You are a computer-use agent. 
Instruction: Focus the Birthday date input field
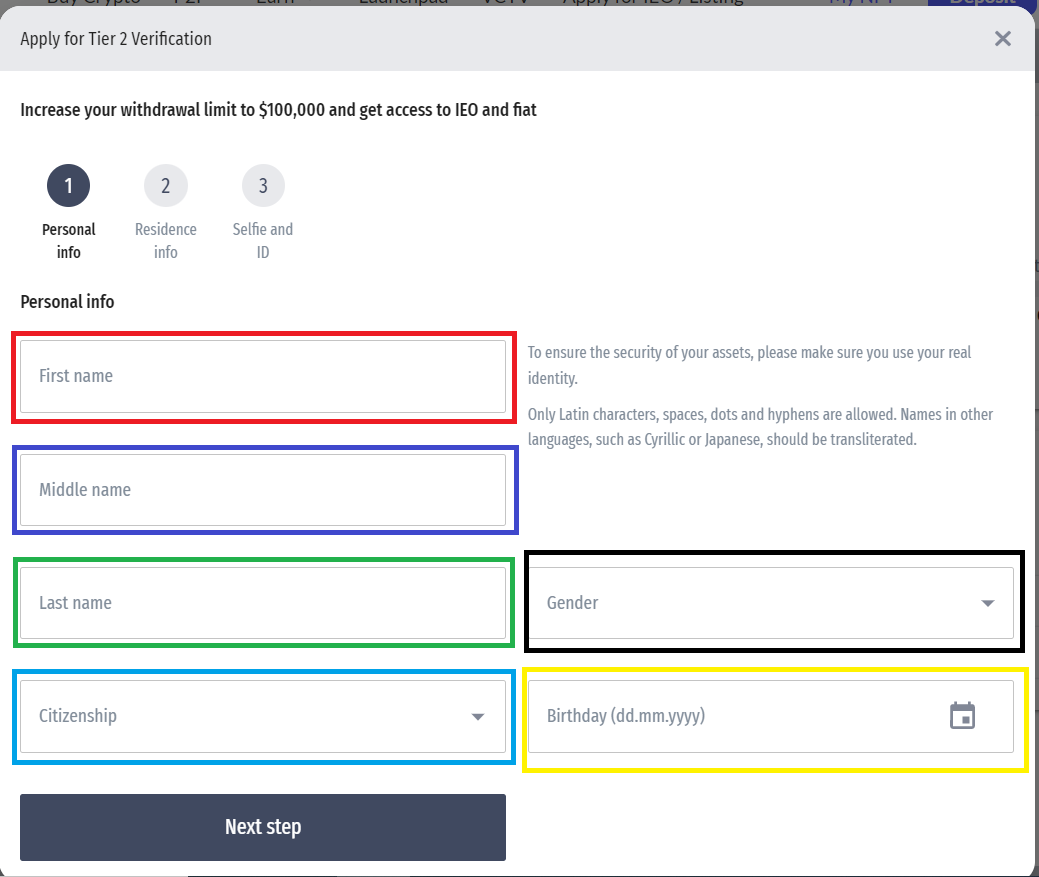click(x=730, y=716)
